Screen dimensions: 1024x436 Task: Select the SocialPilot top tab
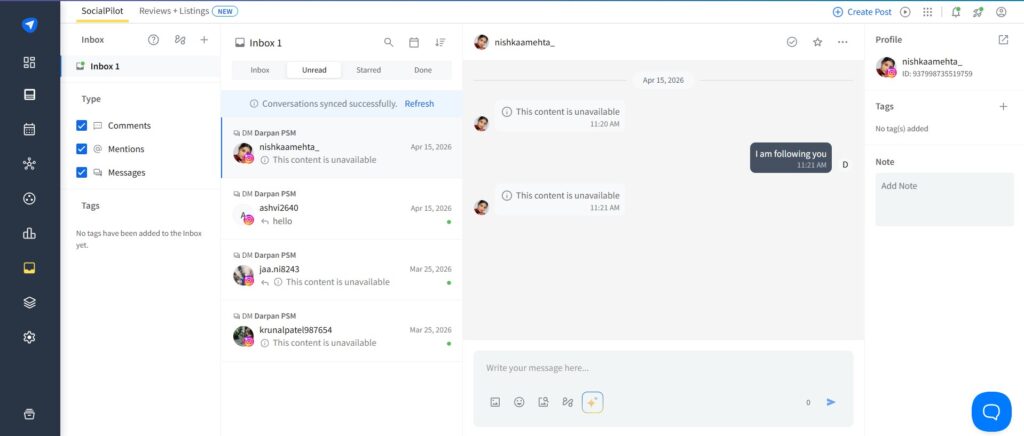click(103, 11)
